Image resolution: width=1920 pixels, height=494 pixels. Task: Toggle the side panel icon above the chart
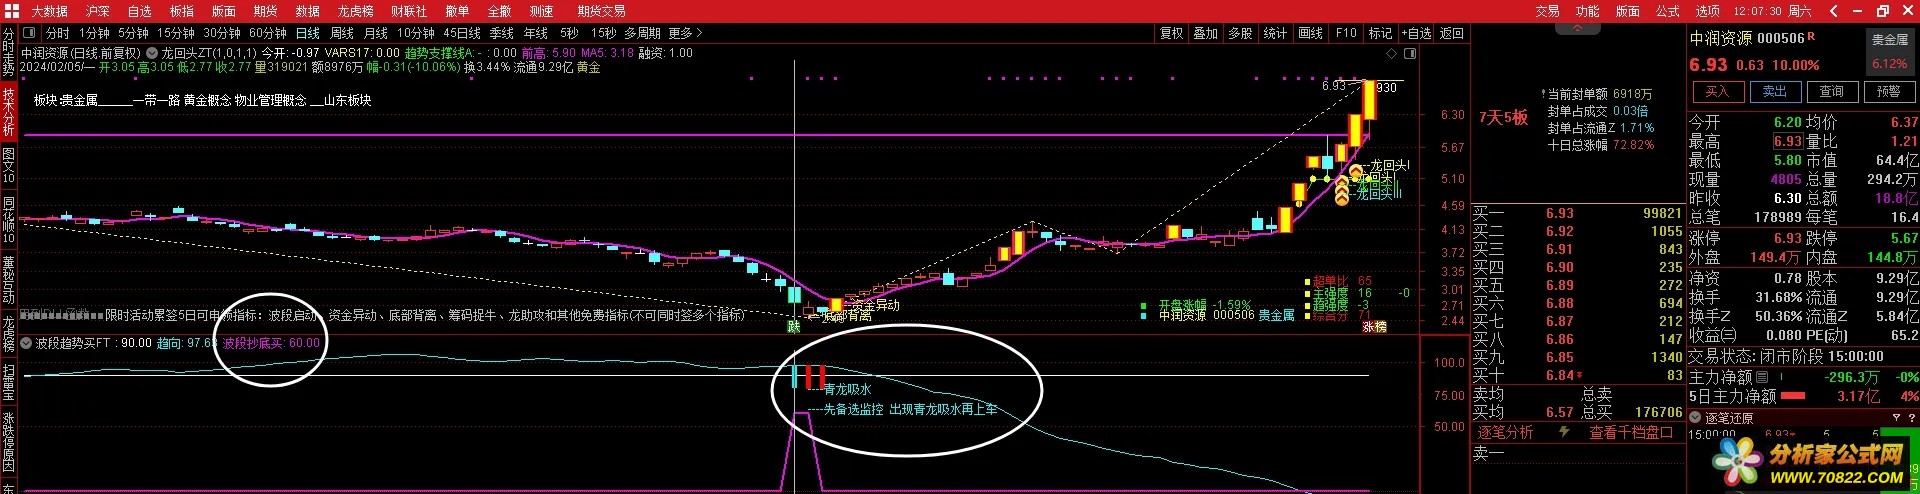point(1410,53)
